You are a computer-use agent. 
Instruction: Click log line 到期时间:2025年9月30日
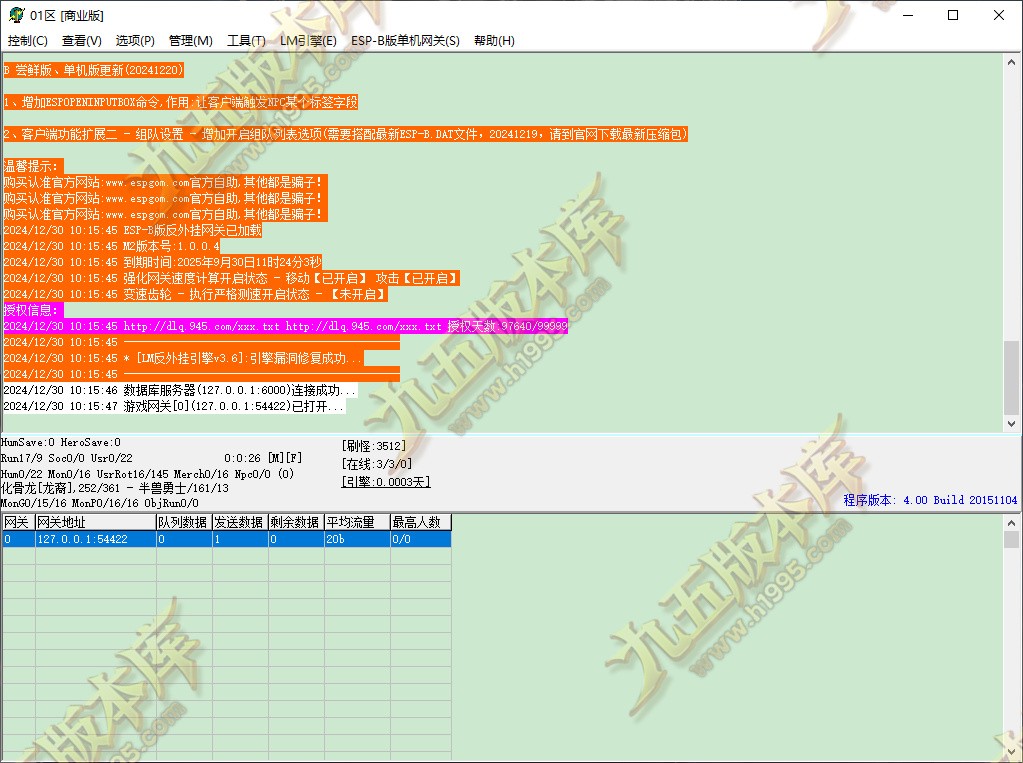(x=162, y=262)
